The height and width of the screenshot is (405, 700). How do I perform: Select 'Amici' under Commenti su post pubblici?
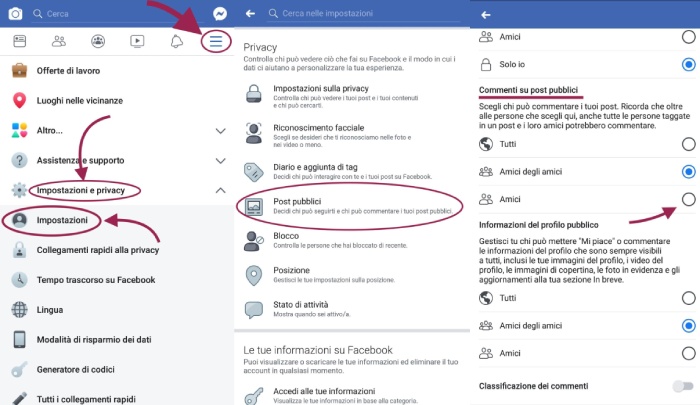coord(688,199)
